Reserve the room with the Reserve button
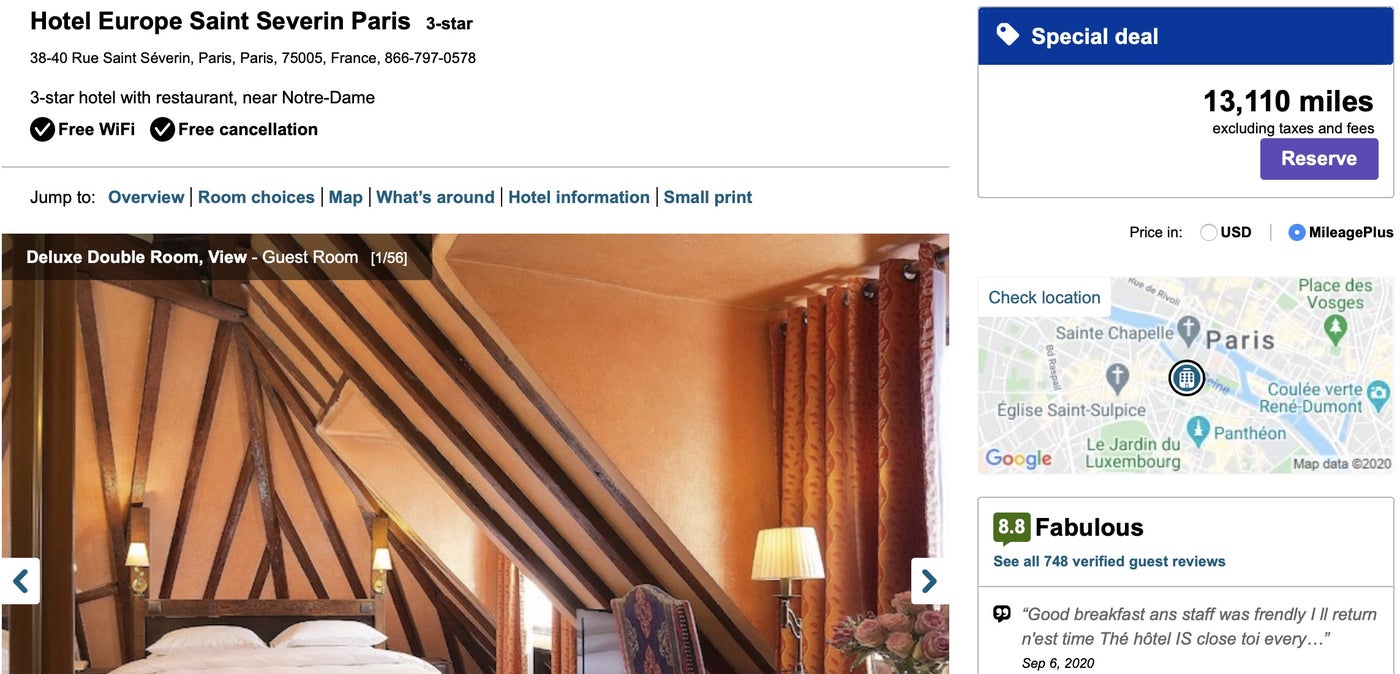Viewport: 1400px width, 674px height. coord(1319,159)
